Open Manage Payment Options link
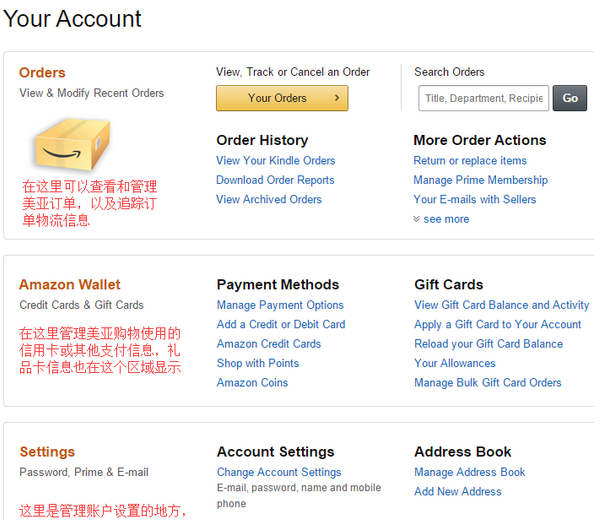 280,305
